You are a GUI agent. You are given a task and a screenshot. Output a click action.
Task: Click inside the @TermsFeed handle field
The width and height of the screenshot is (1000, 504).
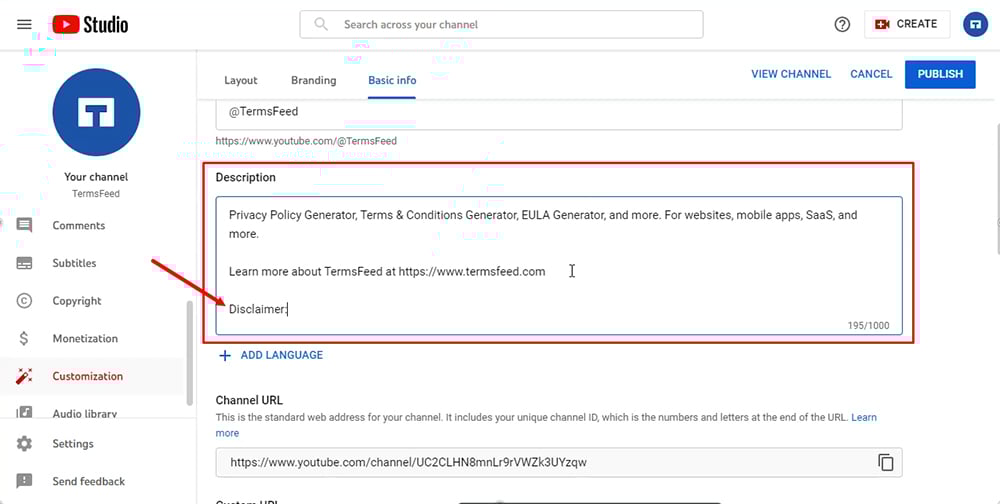(559, 114)
